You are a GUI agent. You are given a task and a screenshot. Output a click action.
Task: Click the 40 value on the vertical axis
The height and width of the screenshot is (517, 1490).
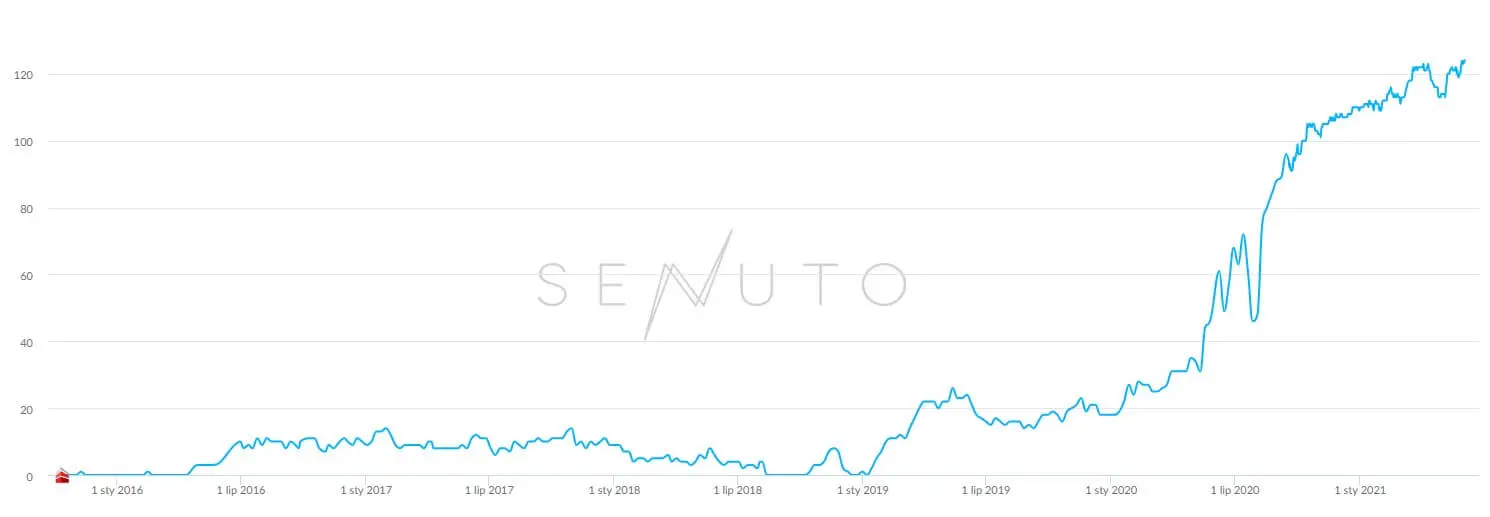26,342
